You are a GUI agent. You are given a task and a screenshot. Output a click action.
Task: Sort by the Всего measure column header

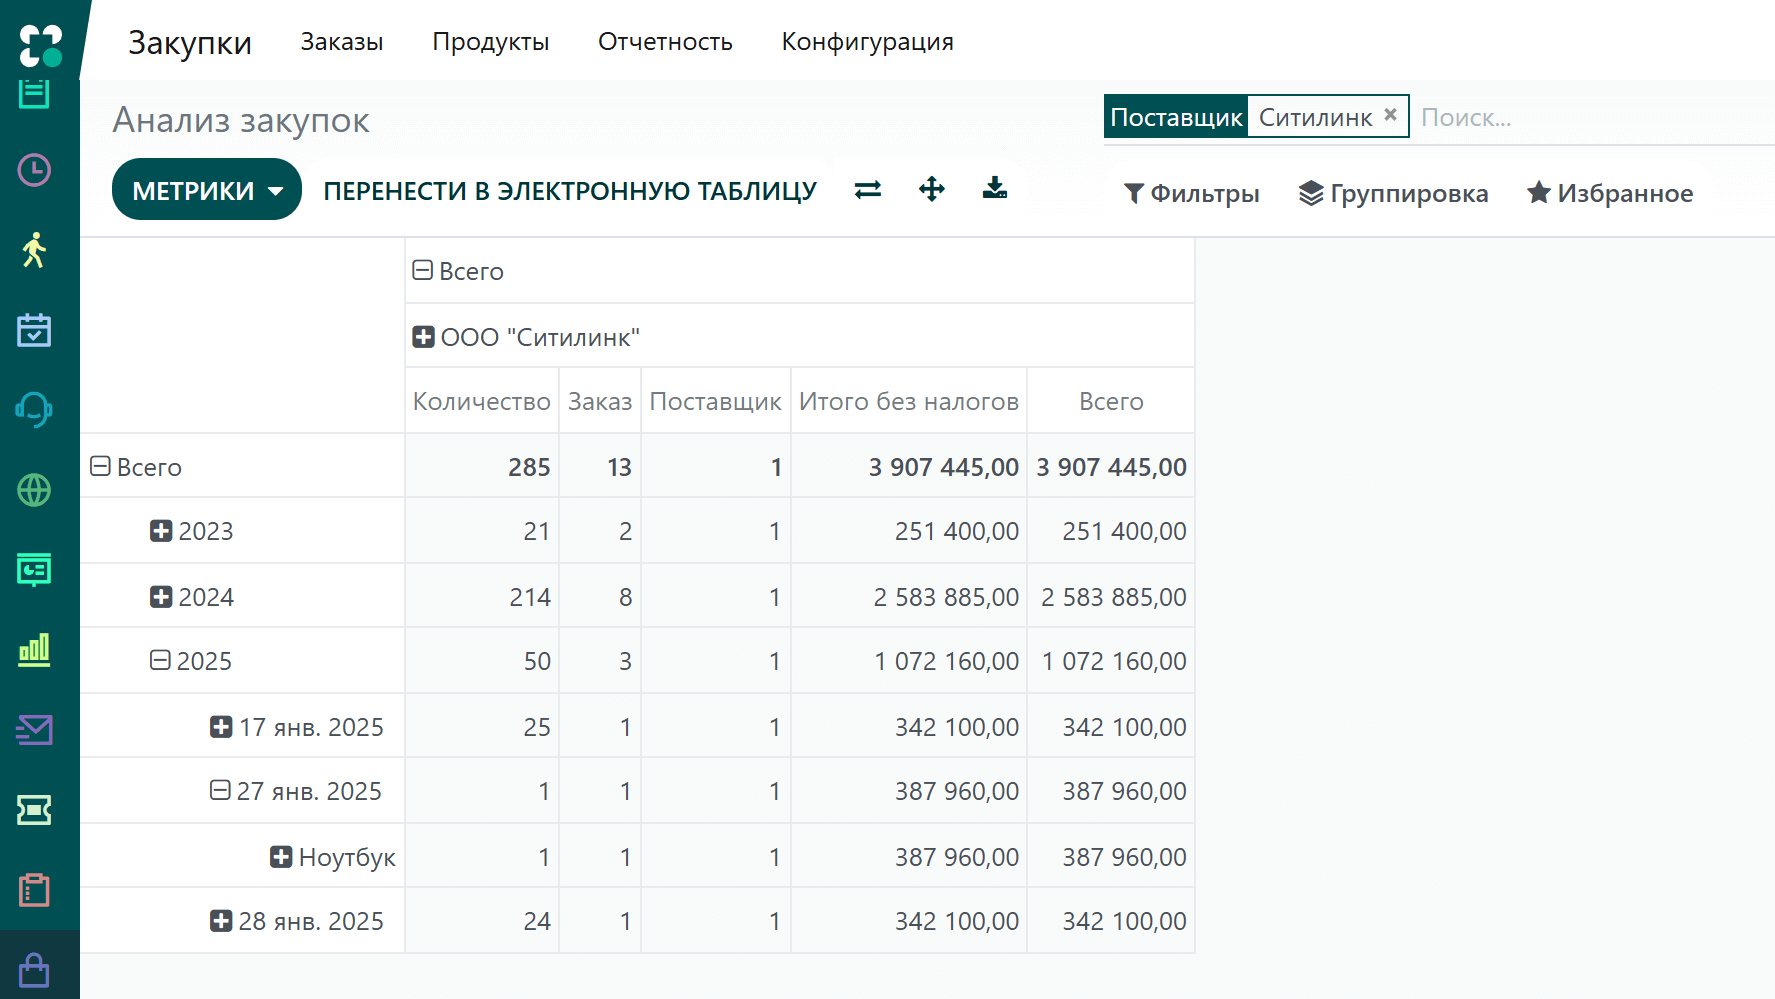1111,401
